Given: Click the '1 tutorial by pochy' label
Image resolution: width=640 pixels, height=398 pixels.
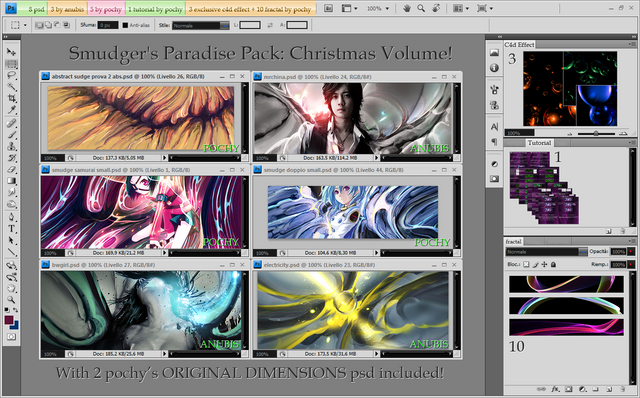Looking at the screenshot, I should tap(155, 9).
